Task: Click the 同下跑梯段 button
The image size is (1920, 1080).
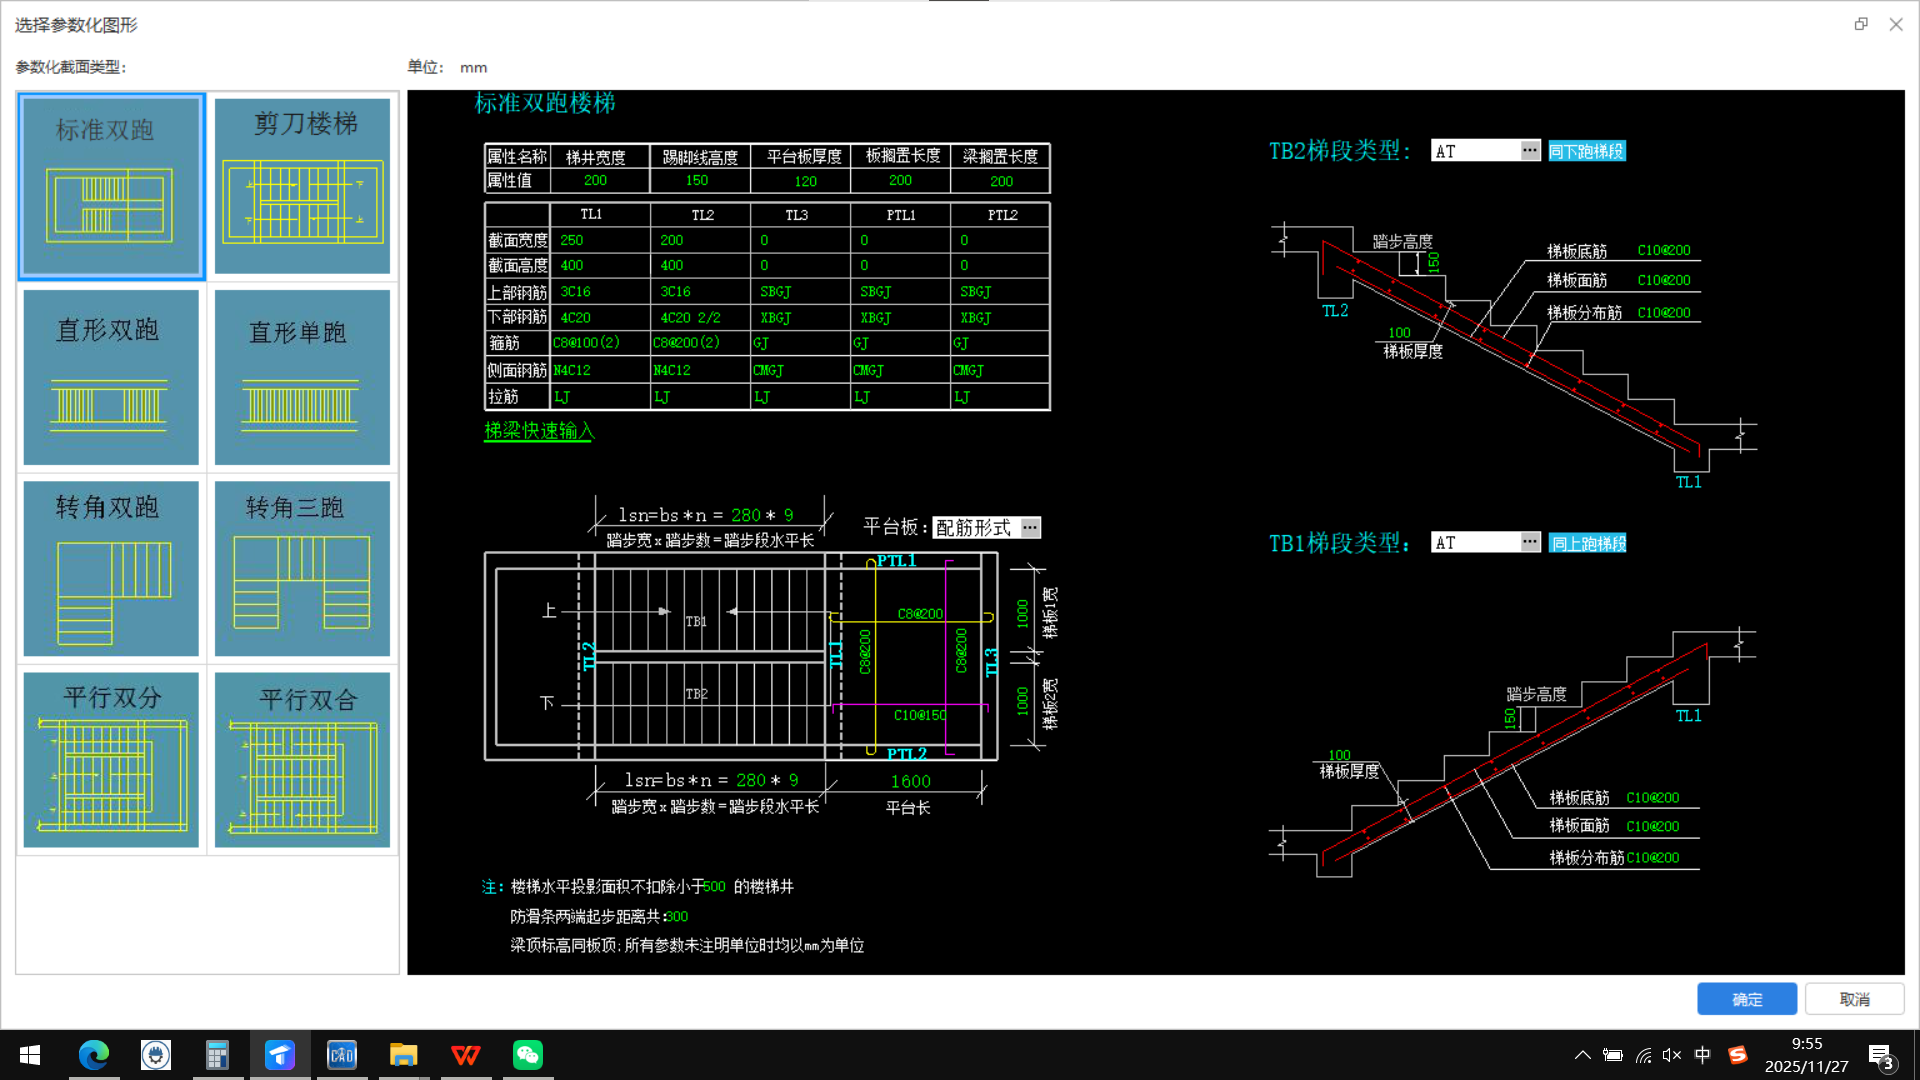Action: pyautogui.click(x=1586, y=151)
